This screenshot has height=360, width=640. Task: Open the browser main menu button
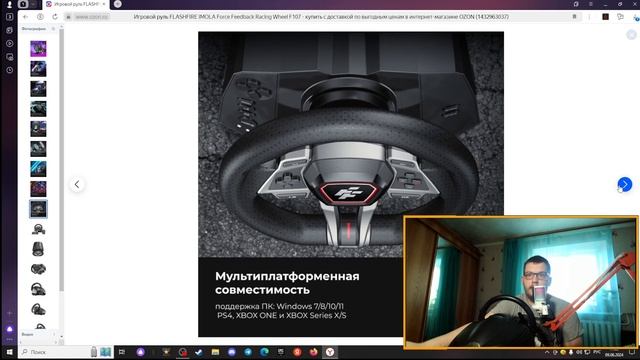[591, 4]
